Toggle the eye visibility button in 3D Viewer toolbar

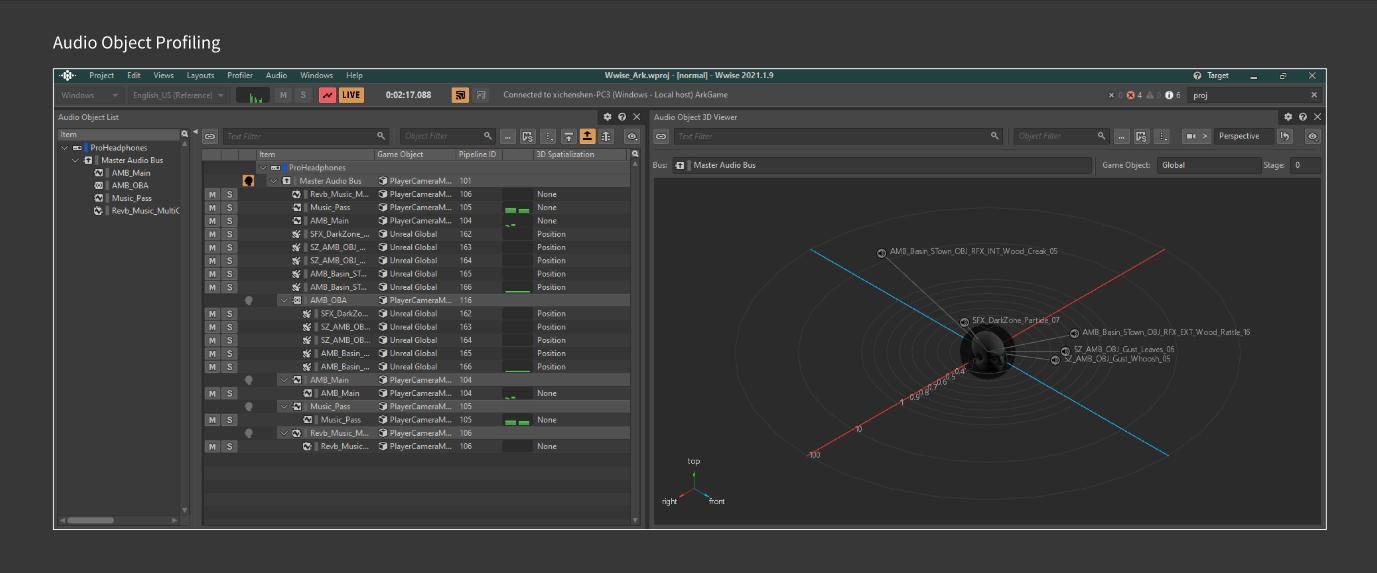(1313, 136)
